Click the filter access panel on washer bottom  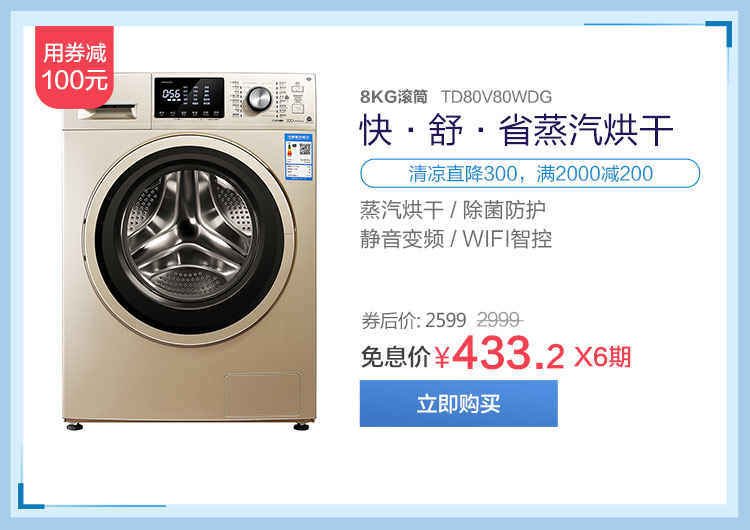click(x=262, y=395)
